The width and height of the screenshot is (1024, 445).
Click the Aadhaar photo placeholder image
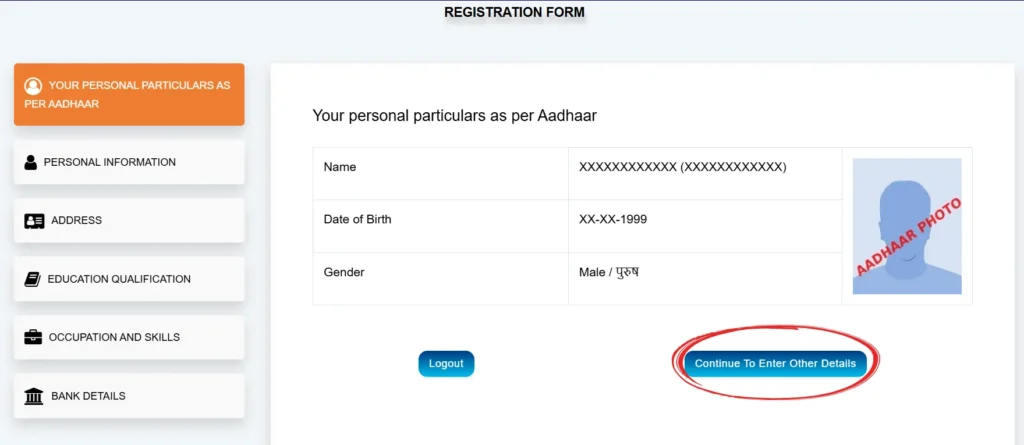pyautogui.click(x=906, y=226)
